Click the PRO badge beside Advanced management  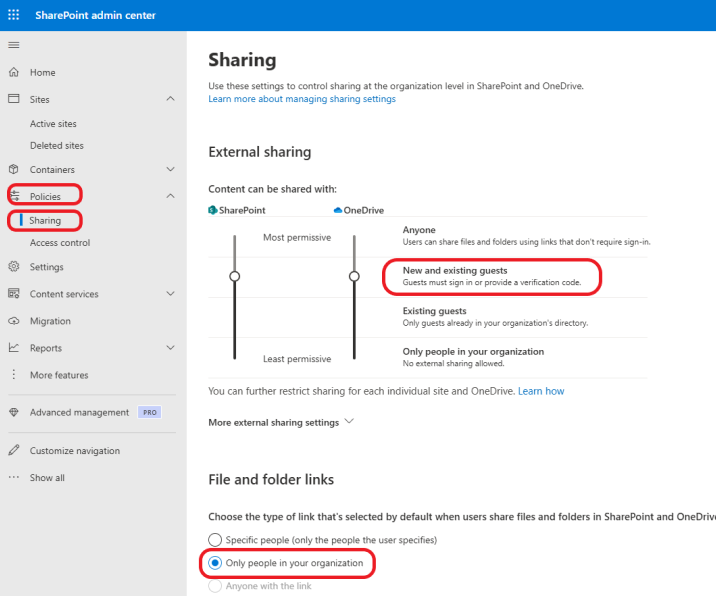(x=149, y=412)
